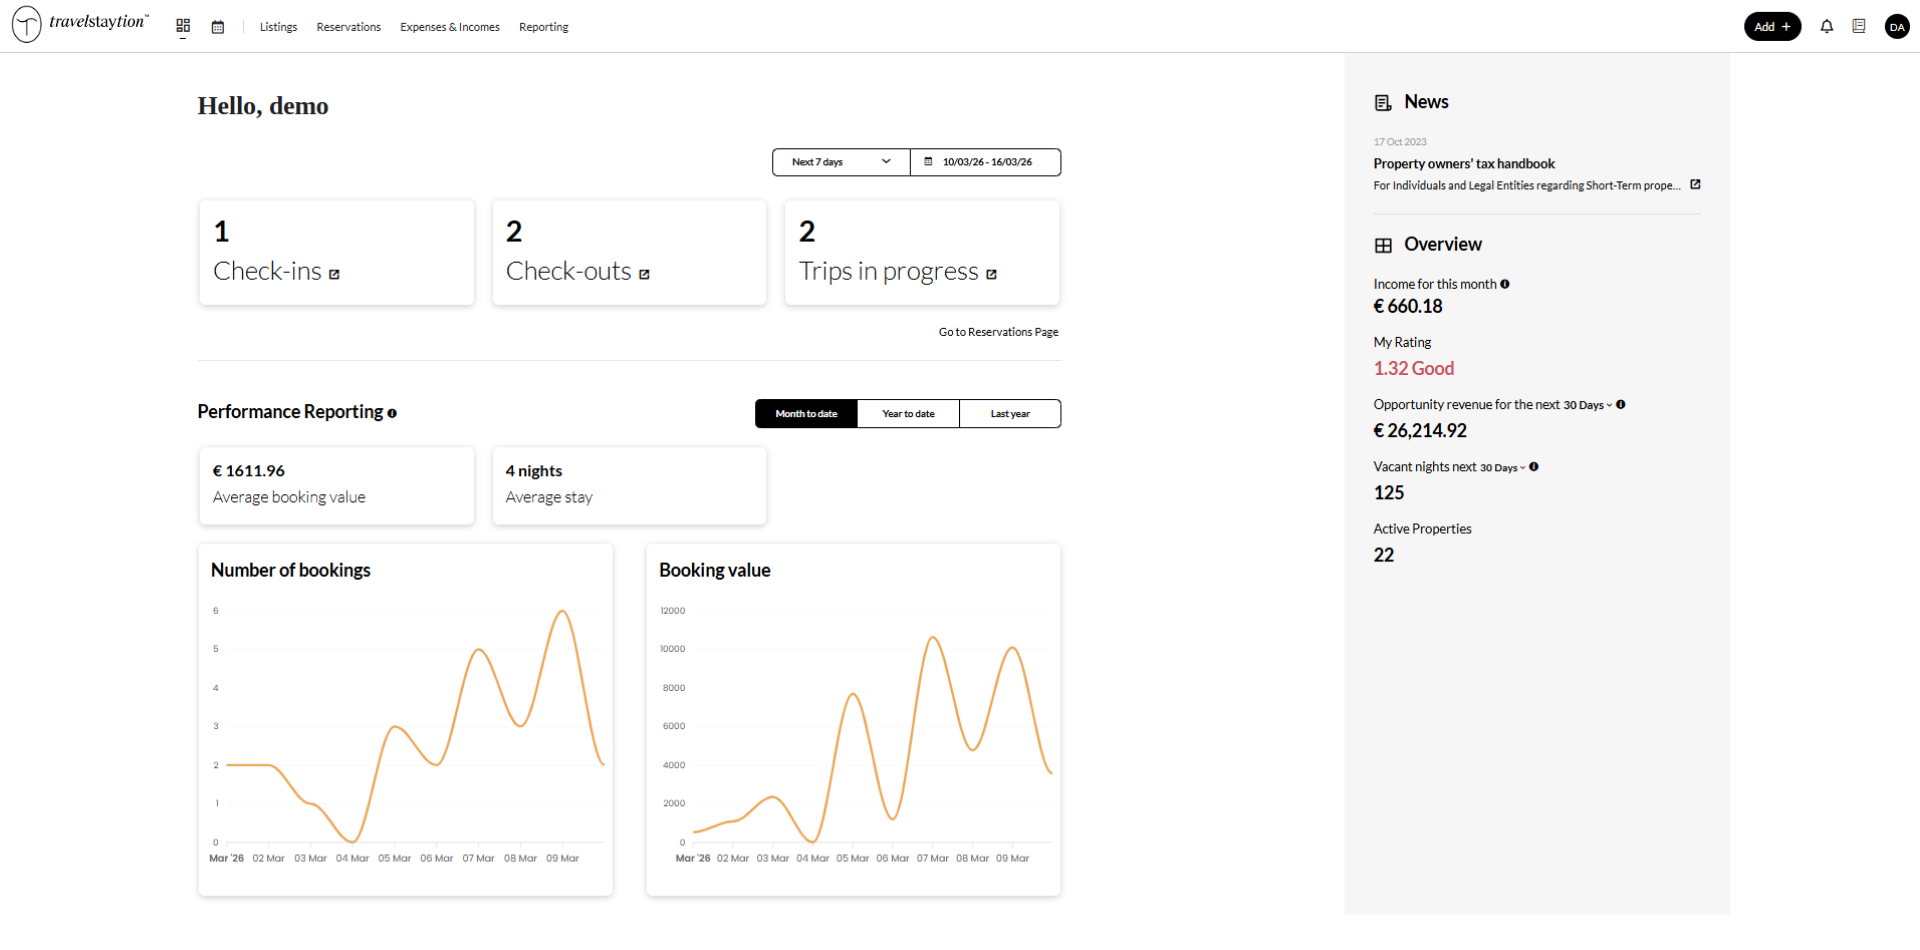The width and height of the screenshot is (1920, 950).
Task: Open the DA user avatar menu
Action: pos(1896,27)
